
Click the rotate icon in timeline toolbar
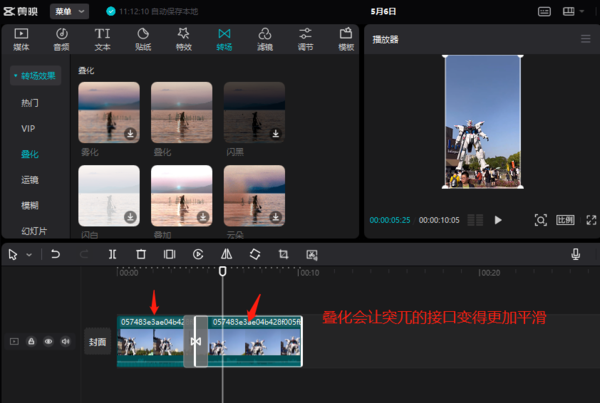pos(255,255)
